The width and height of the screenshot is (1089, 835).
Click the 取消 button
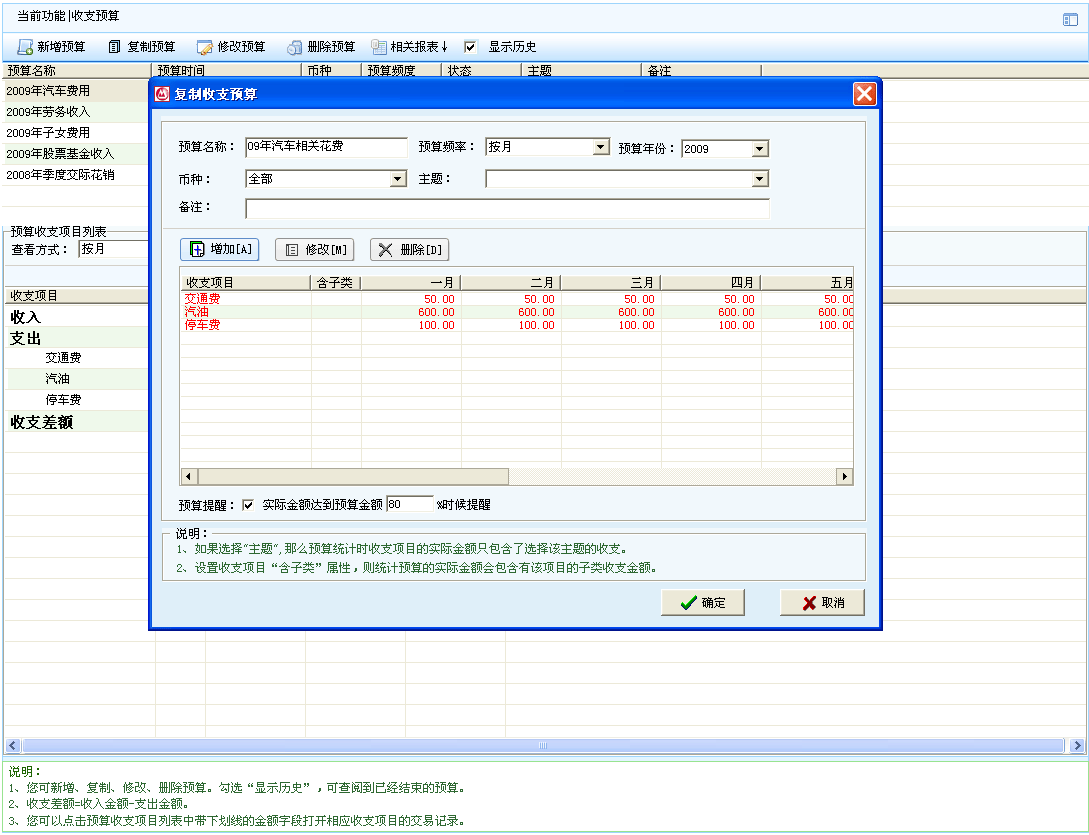pyautogui.click(x=822, y=603)
